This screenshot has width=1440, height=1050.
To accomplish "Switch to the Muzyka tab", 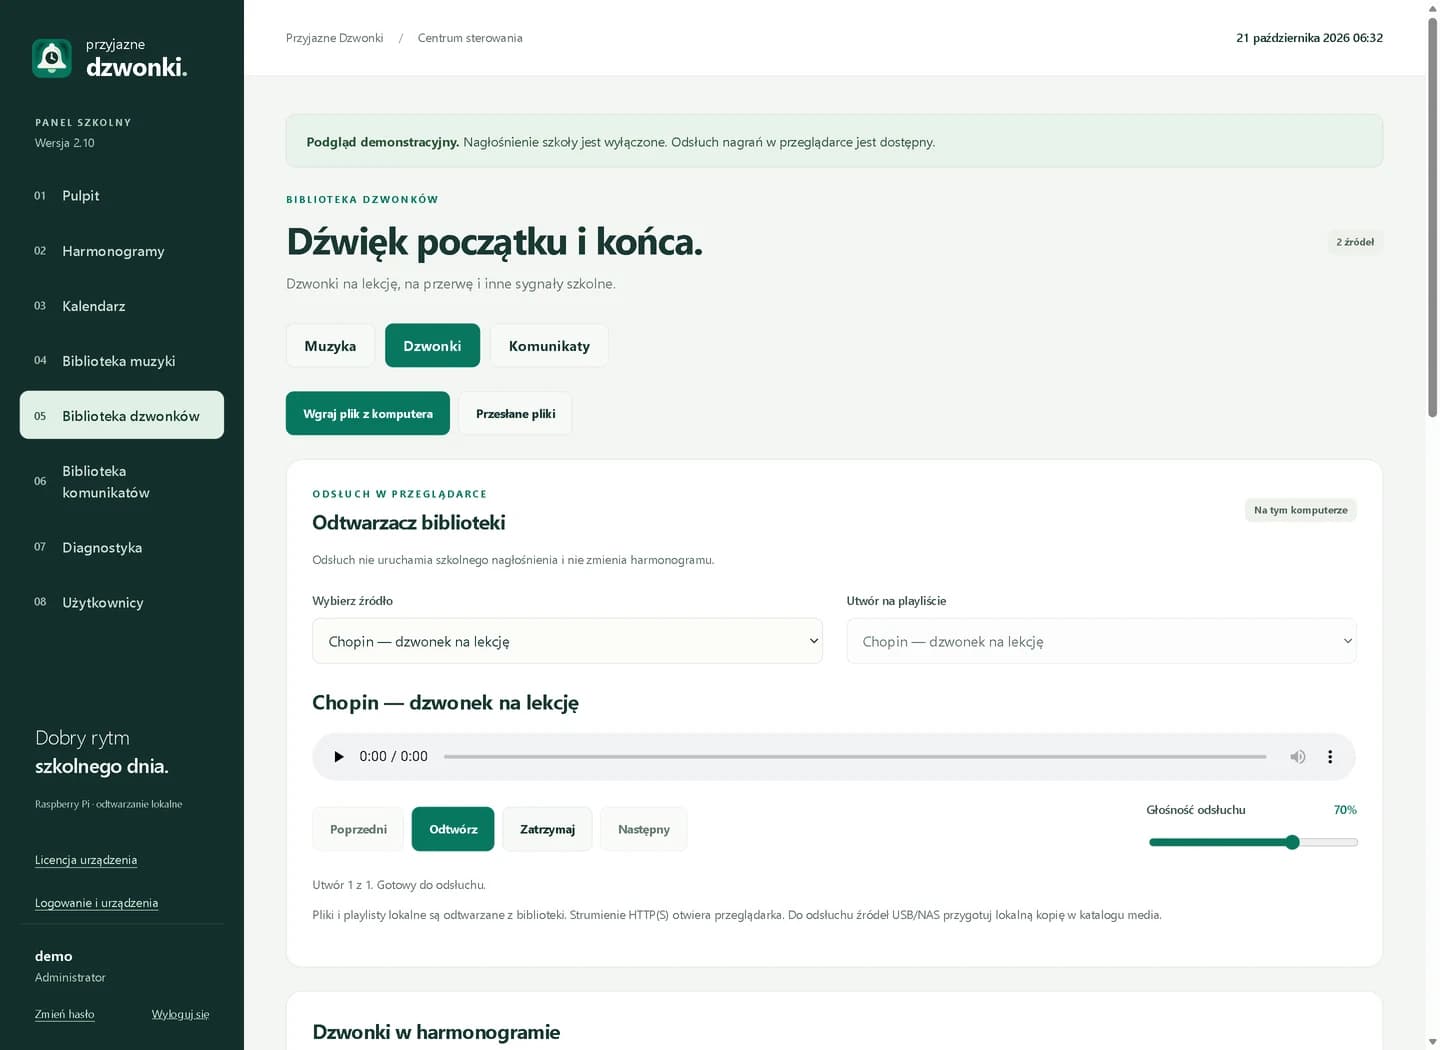I will [x=330, y=346].
